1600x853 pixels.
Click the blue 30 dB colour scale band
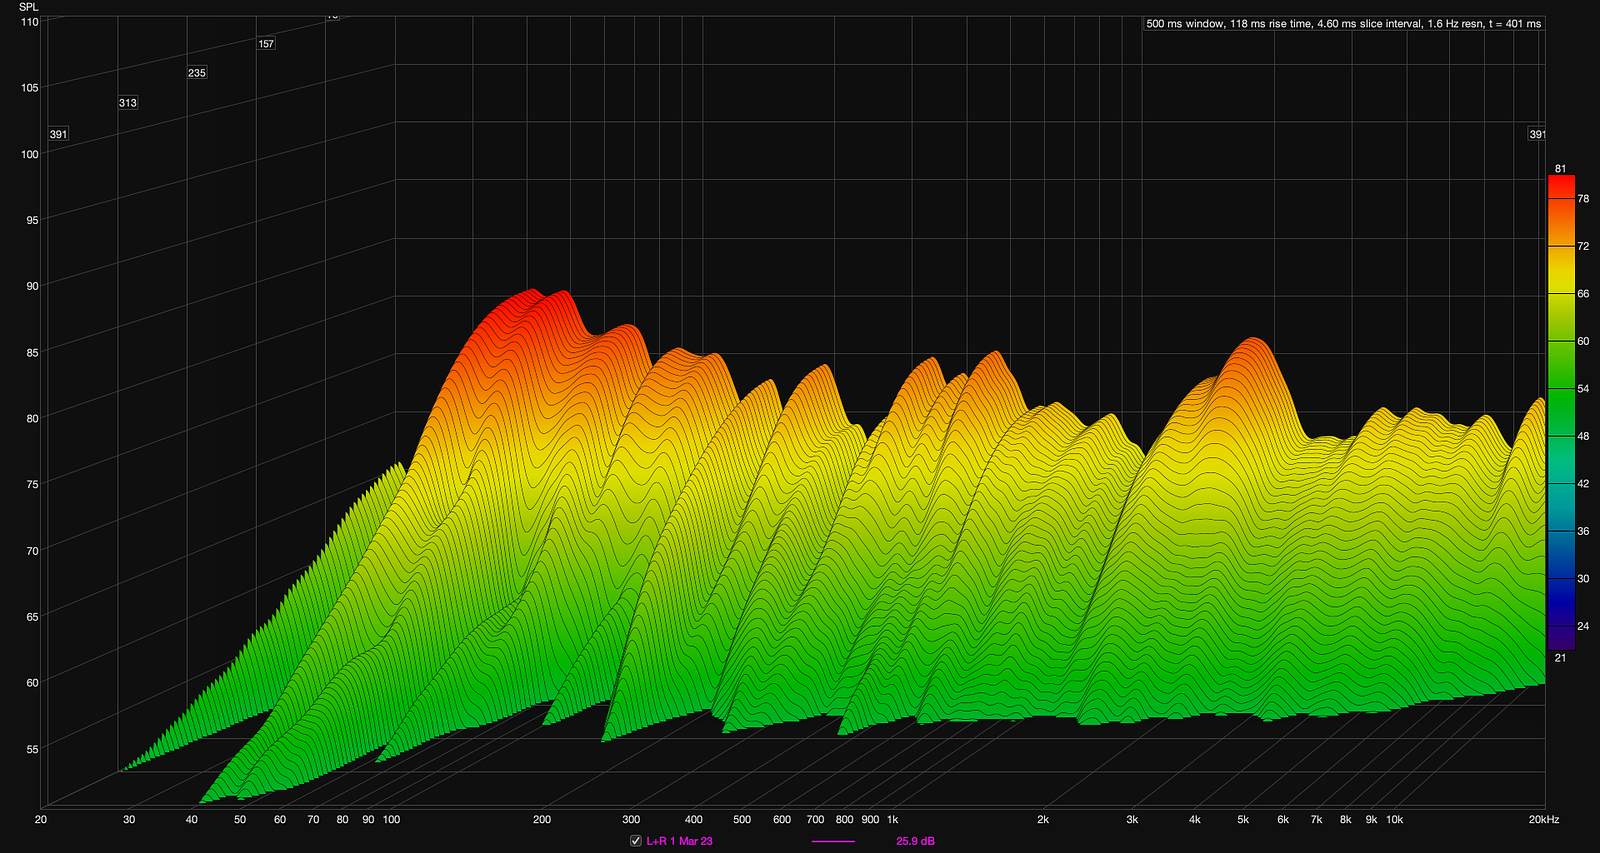coord(1561,579)
